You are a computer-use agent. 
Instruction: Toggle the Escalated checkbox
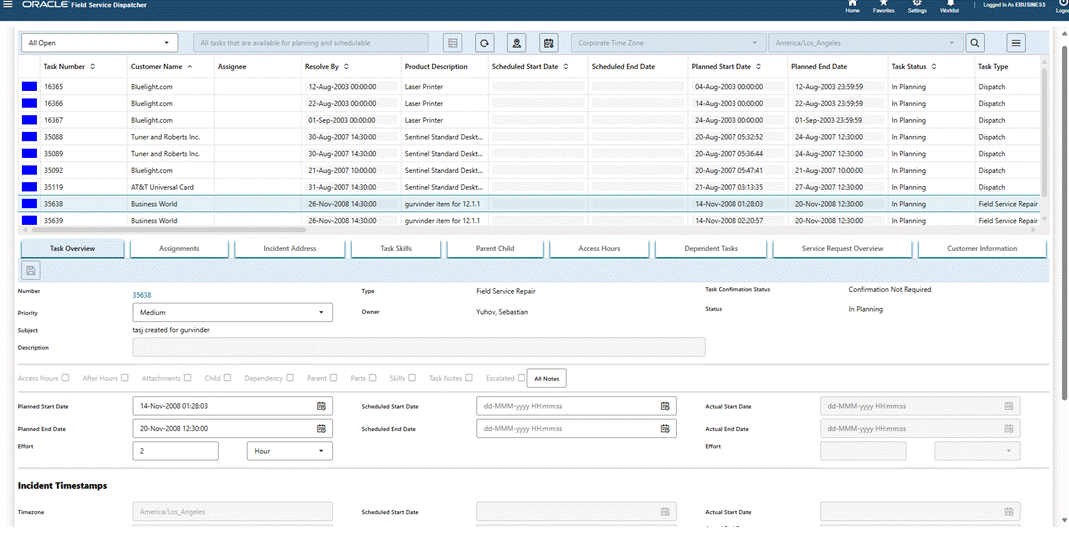521,378
